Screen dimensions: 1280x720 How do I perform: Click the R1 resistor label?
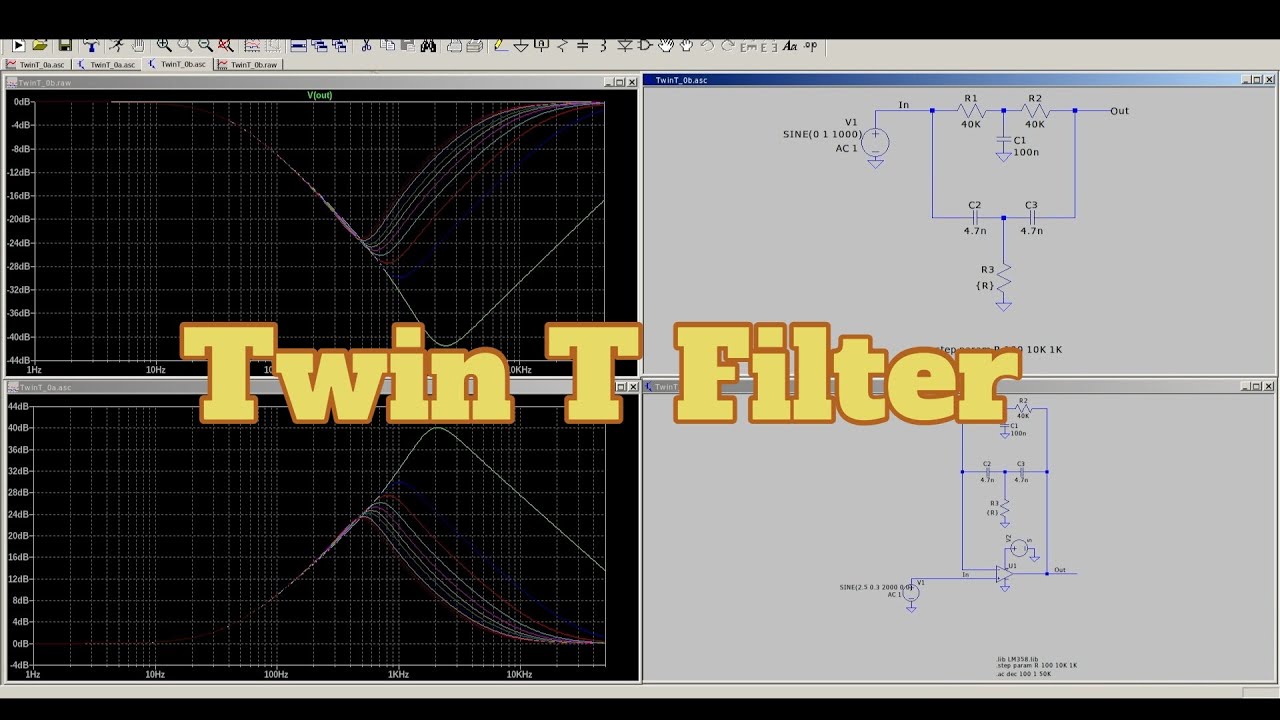(x=970, y=99)
